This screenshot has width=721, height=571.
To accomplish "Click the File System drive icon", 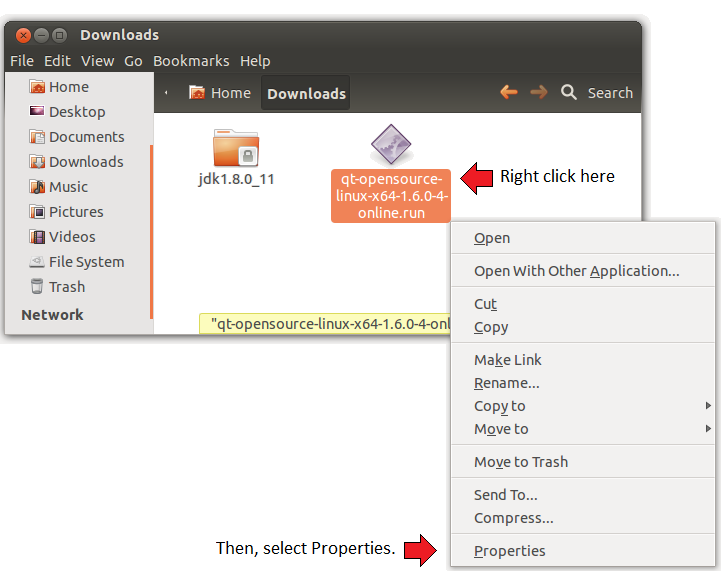I will (x=37, y=261).
